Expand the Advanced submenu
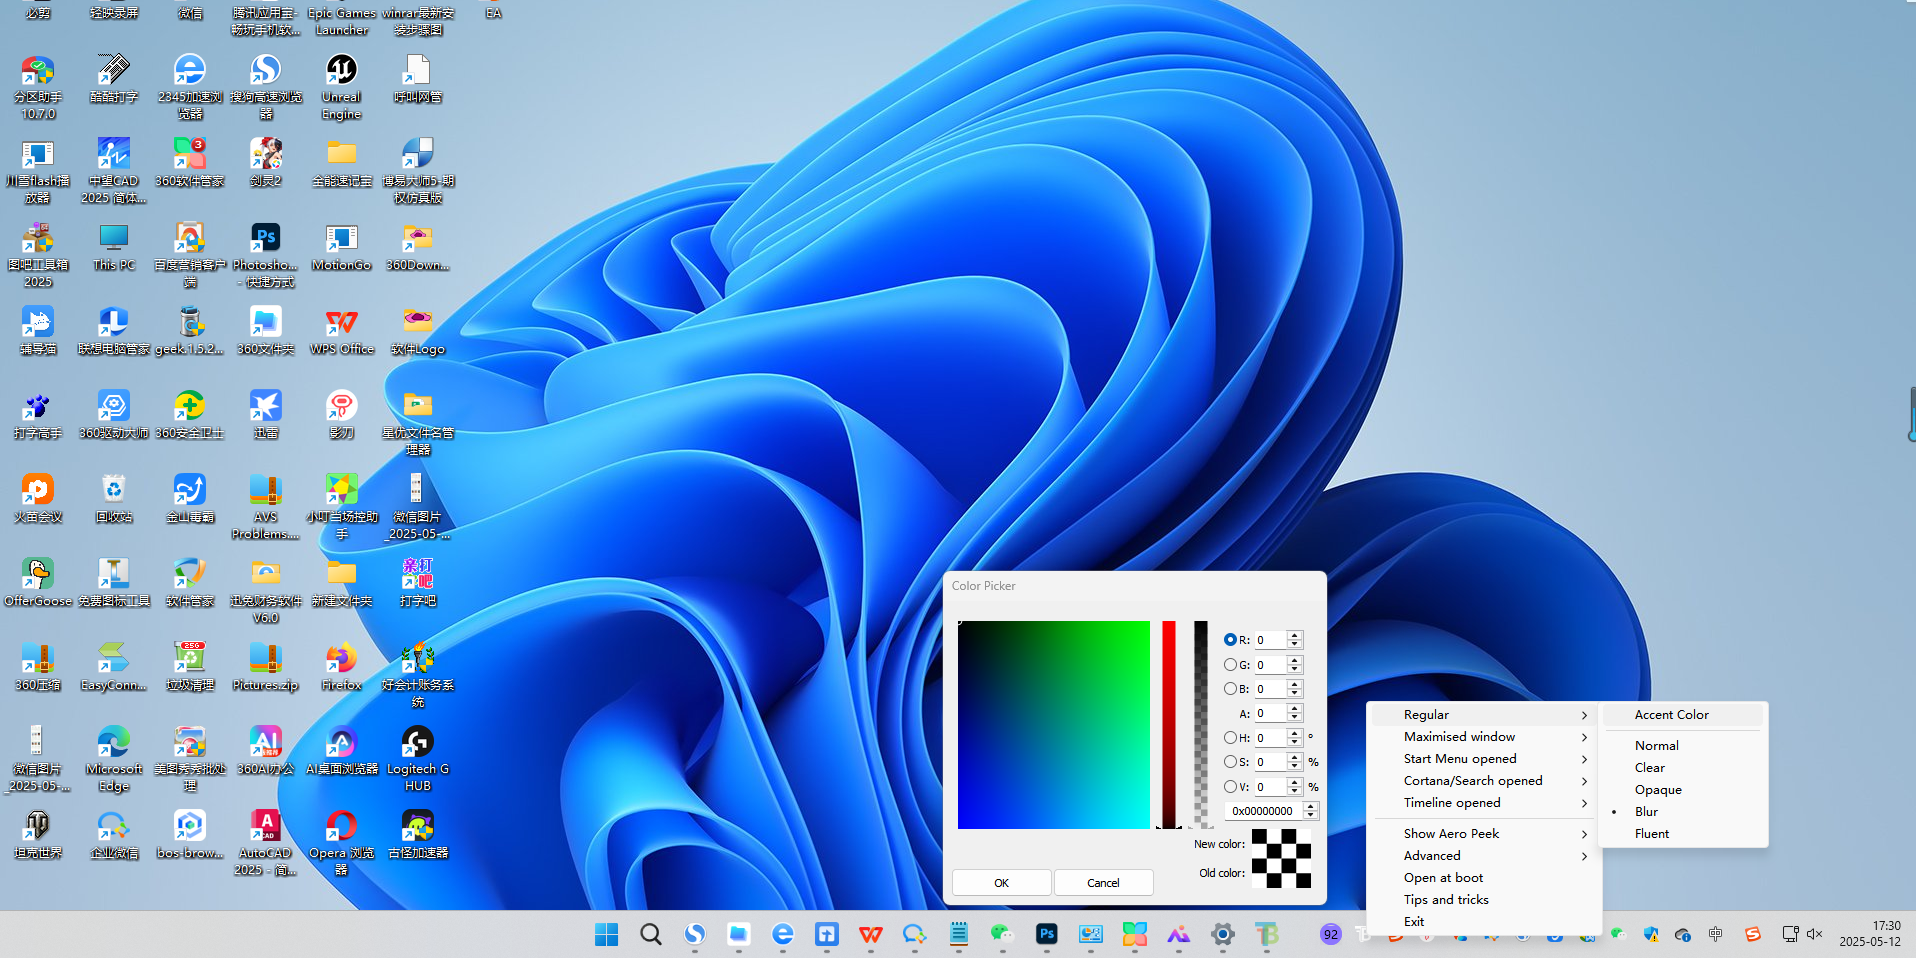 (x=1431, y=855)
